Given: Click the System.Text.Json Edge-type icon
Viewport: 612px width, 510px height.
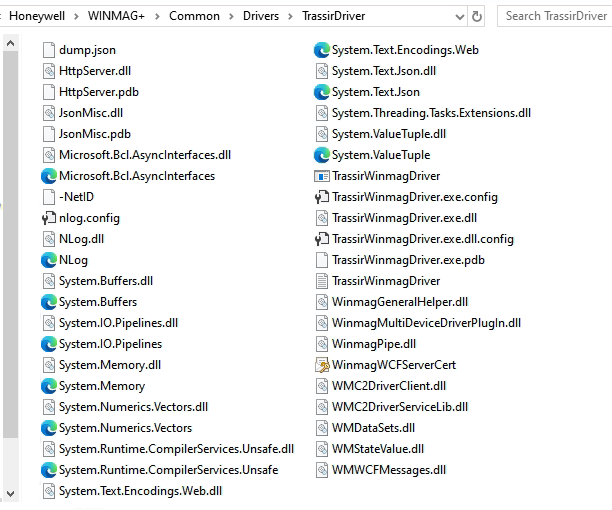Looking at the screenshot, I should pos(322,92).
